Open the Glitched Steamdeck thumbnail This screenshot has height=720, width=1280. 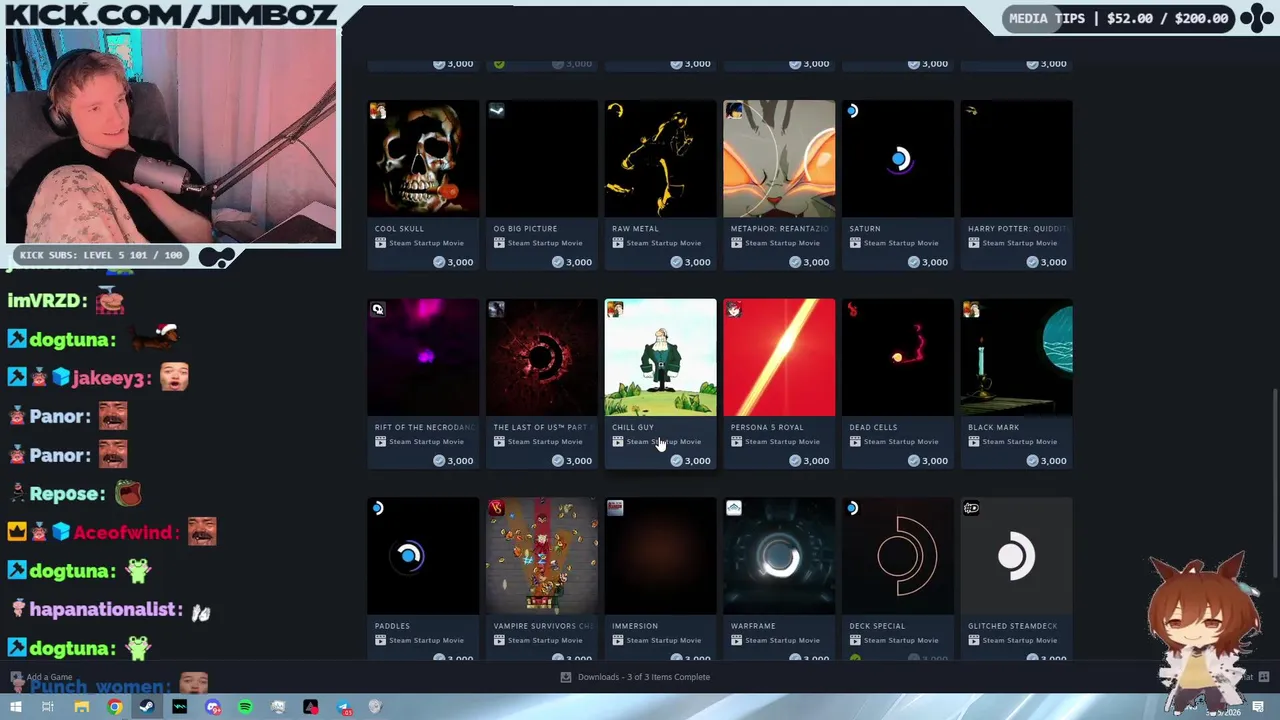[x=1016, y=555]
